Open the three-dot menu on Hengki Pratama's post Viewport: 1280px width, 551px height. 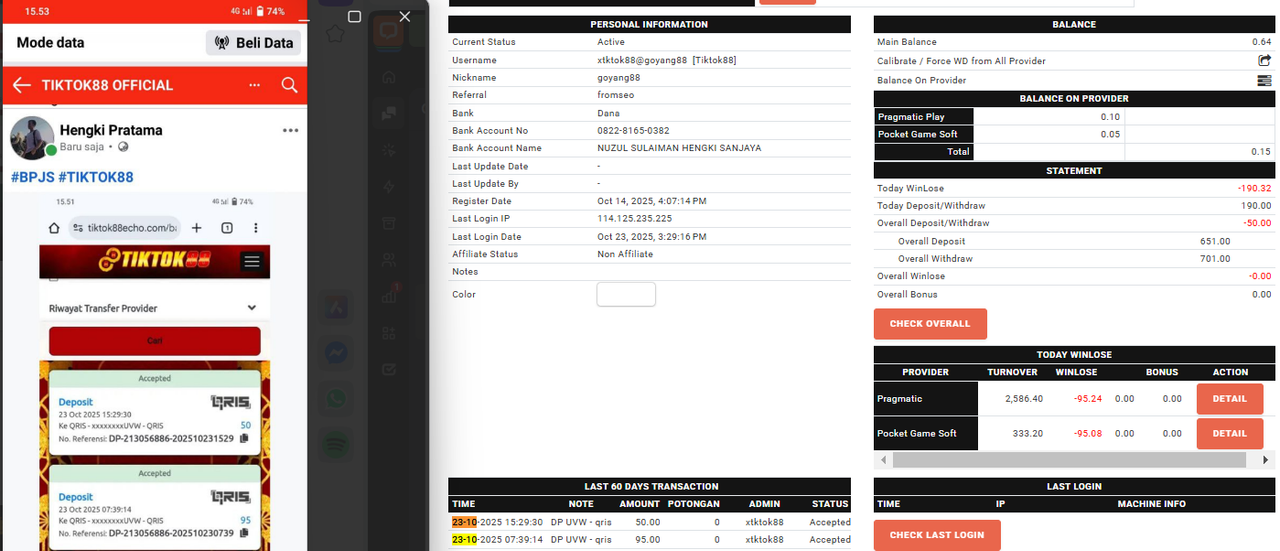(291, 130)
